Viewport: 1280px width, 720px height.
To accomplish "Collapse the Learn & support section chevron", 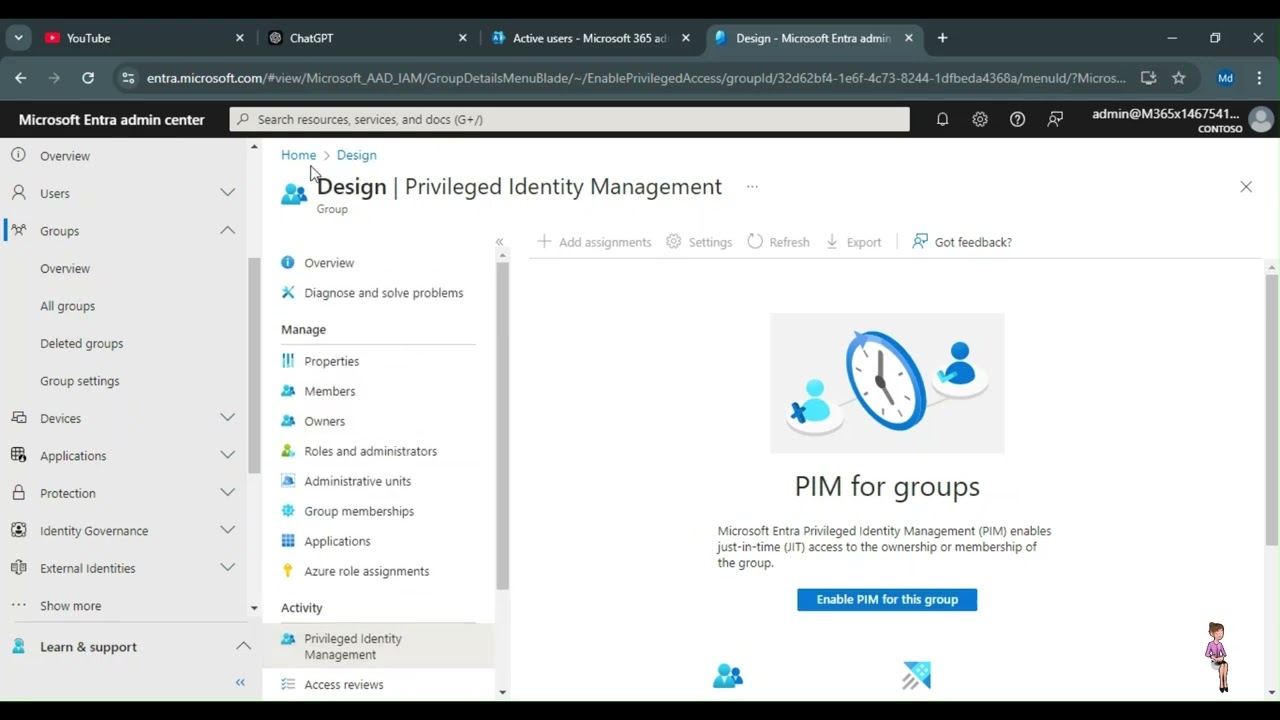I will coord(243,646).
